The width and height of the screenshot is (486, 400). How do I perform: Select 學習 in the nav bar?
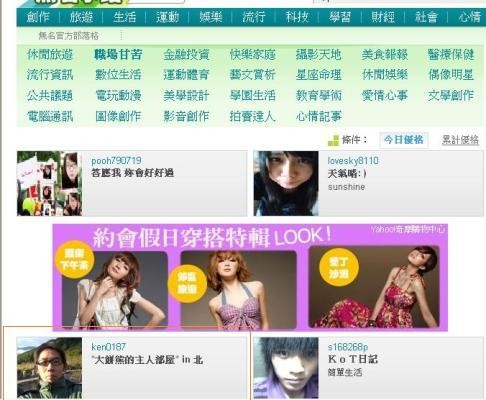tap(340, 17)
